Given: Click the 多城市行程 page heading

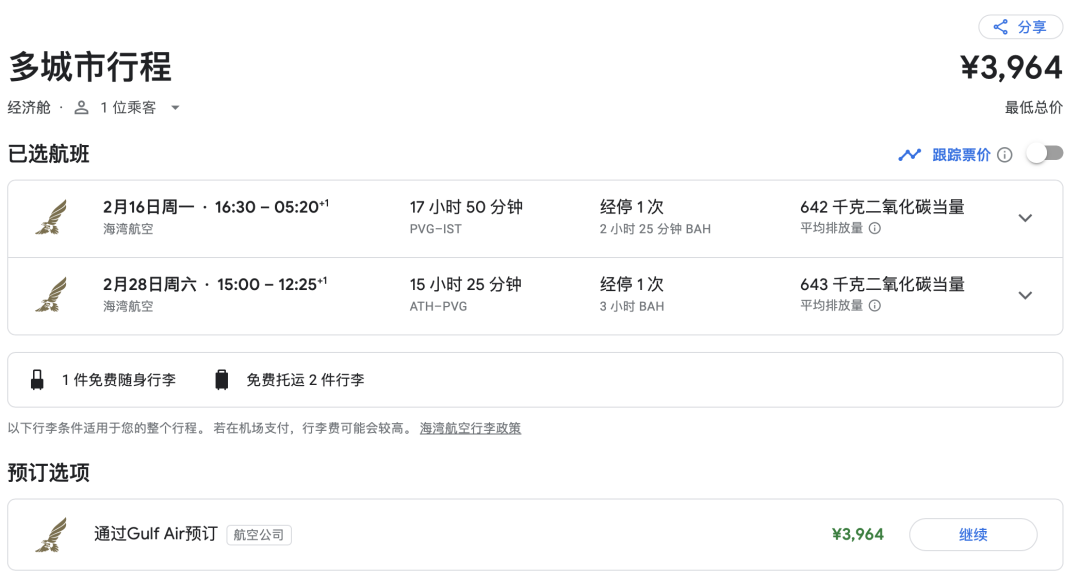Looking at the screenshot, I should (90, 67).
